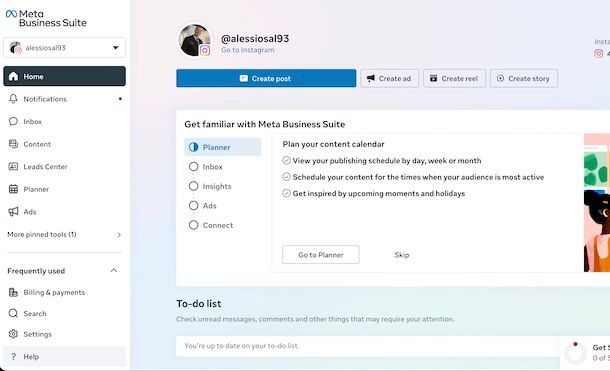This screenshot has width=610, height=371.
Task: Open Notifications in the sidebar menu
Action: click(x=65, y=99)
